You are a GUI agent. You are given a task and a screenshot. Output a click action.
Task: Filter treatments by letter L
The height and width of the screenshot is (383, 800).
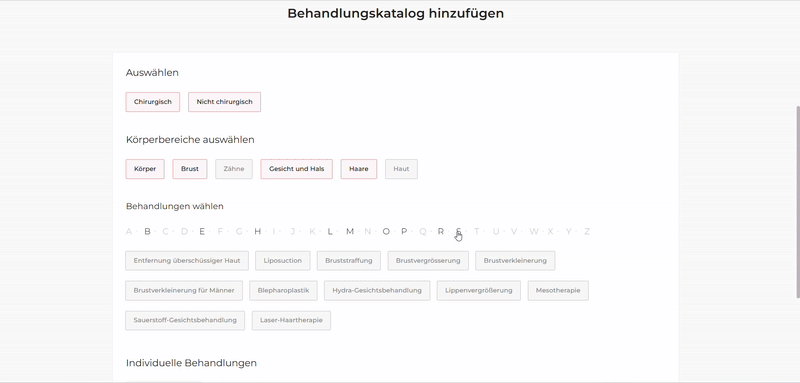[330, 232]
